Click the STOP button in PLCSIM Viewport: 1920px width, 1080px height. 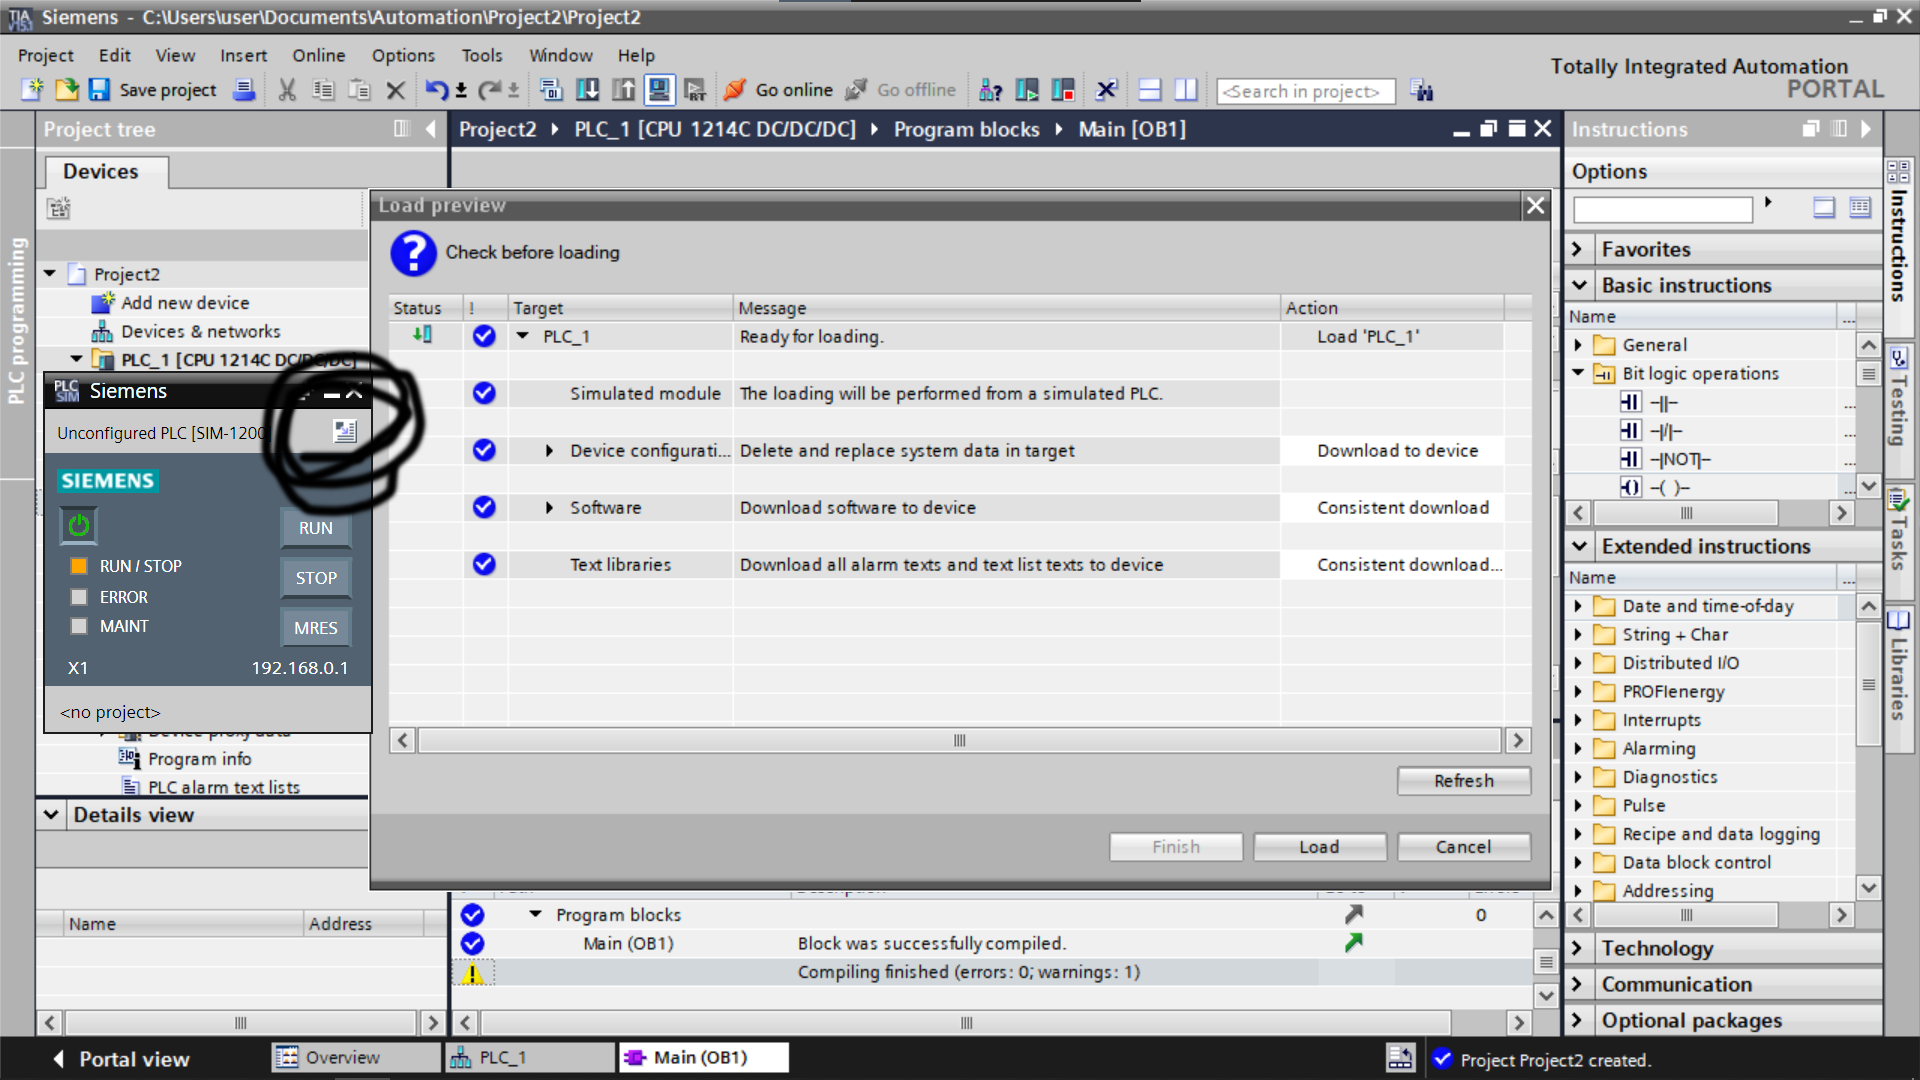pos(316,578)
